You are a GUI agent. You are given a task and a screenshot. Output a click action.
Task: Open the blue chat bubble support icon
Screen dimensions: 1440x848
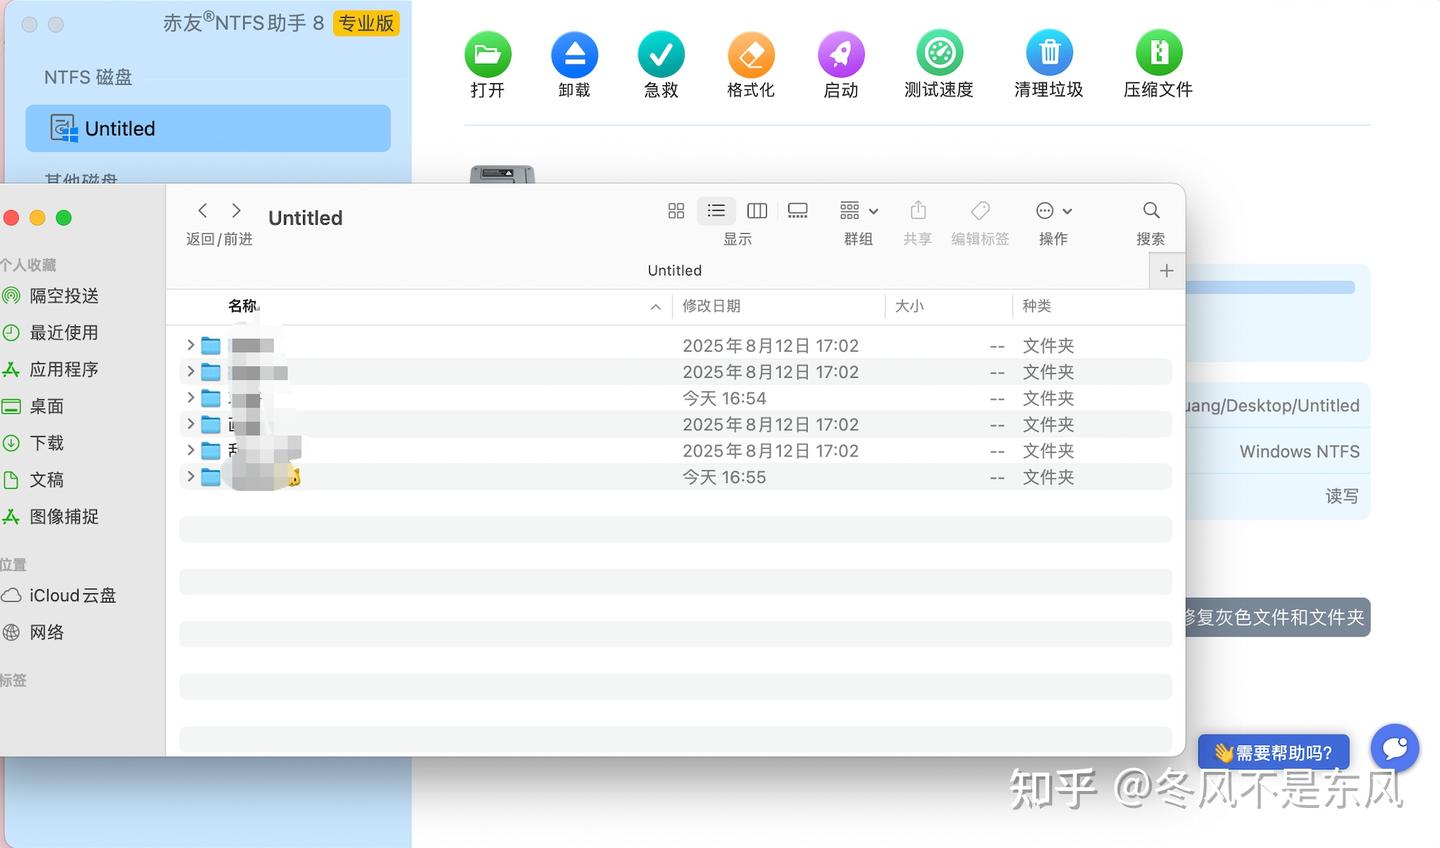[x=1395, y=748]
